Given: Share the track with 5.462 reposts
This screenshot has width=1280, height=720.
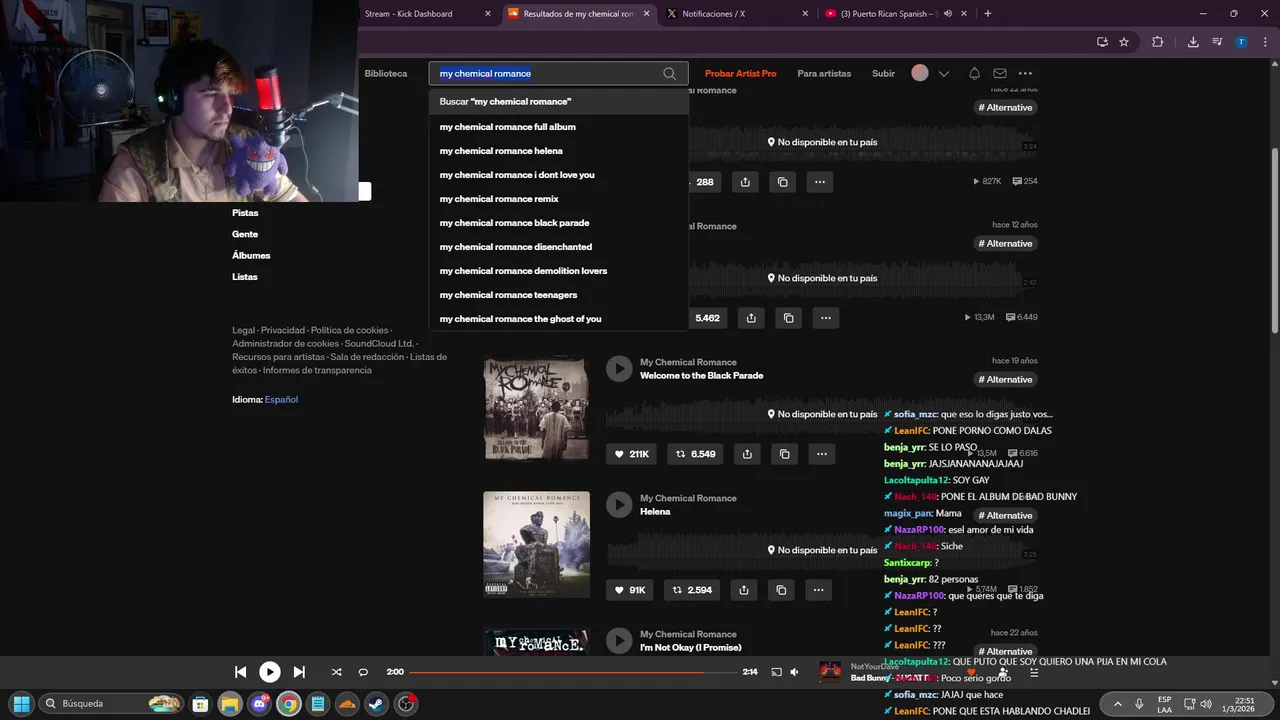Looking at the screenshot, I should pyautogui.click(x=751, y=318).
